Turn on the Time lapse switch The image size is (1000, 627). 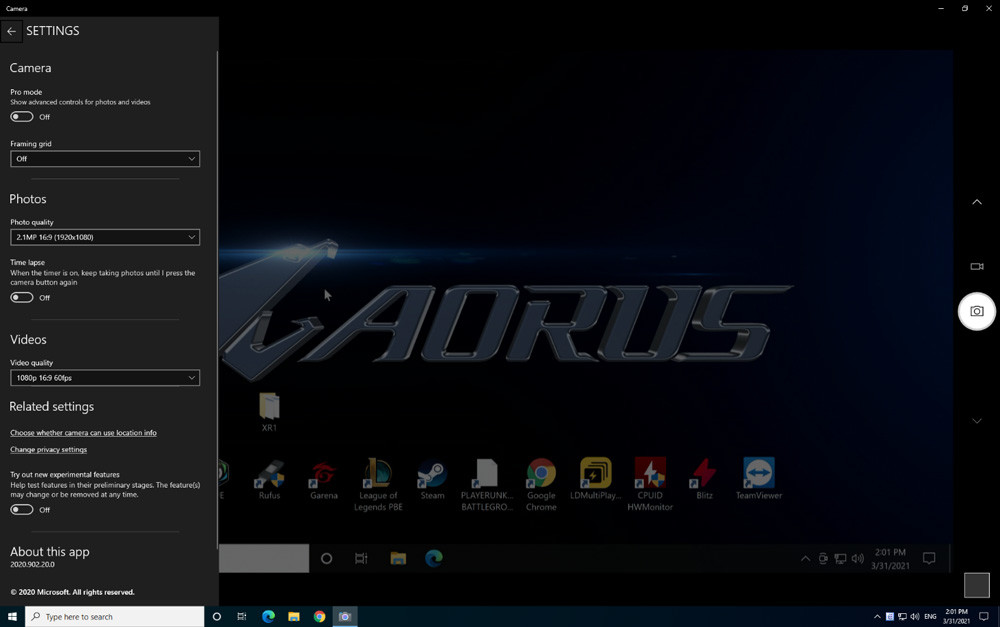click(22, 297)
